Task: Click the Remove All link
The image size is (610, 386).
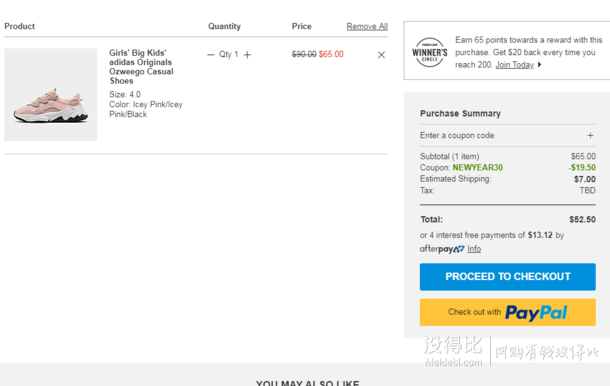Action: point(367,26)
